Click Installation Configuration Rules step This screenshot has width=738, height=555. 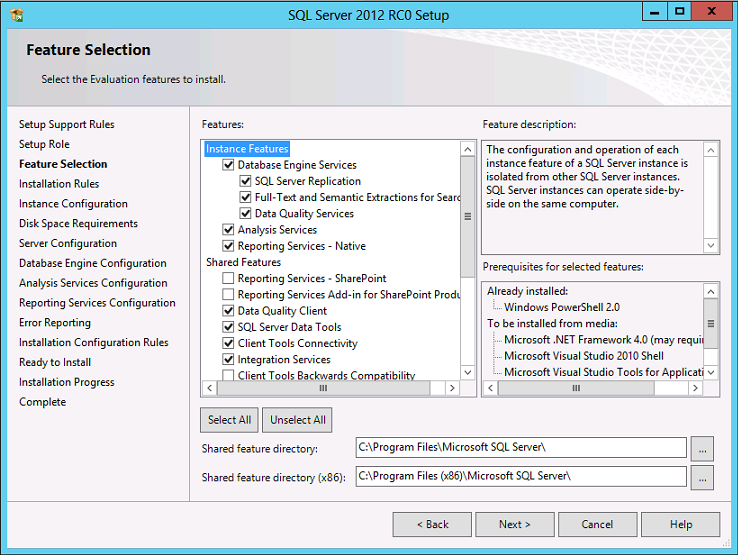tap(94, 342)
